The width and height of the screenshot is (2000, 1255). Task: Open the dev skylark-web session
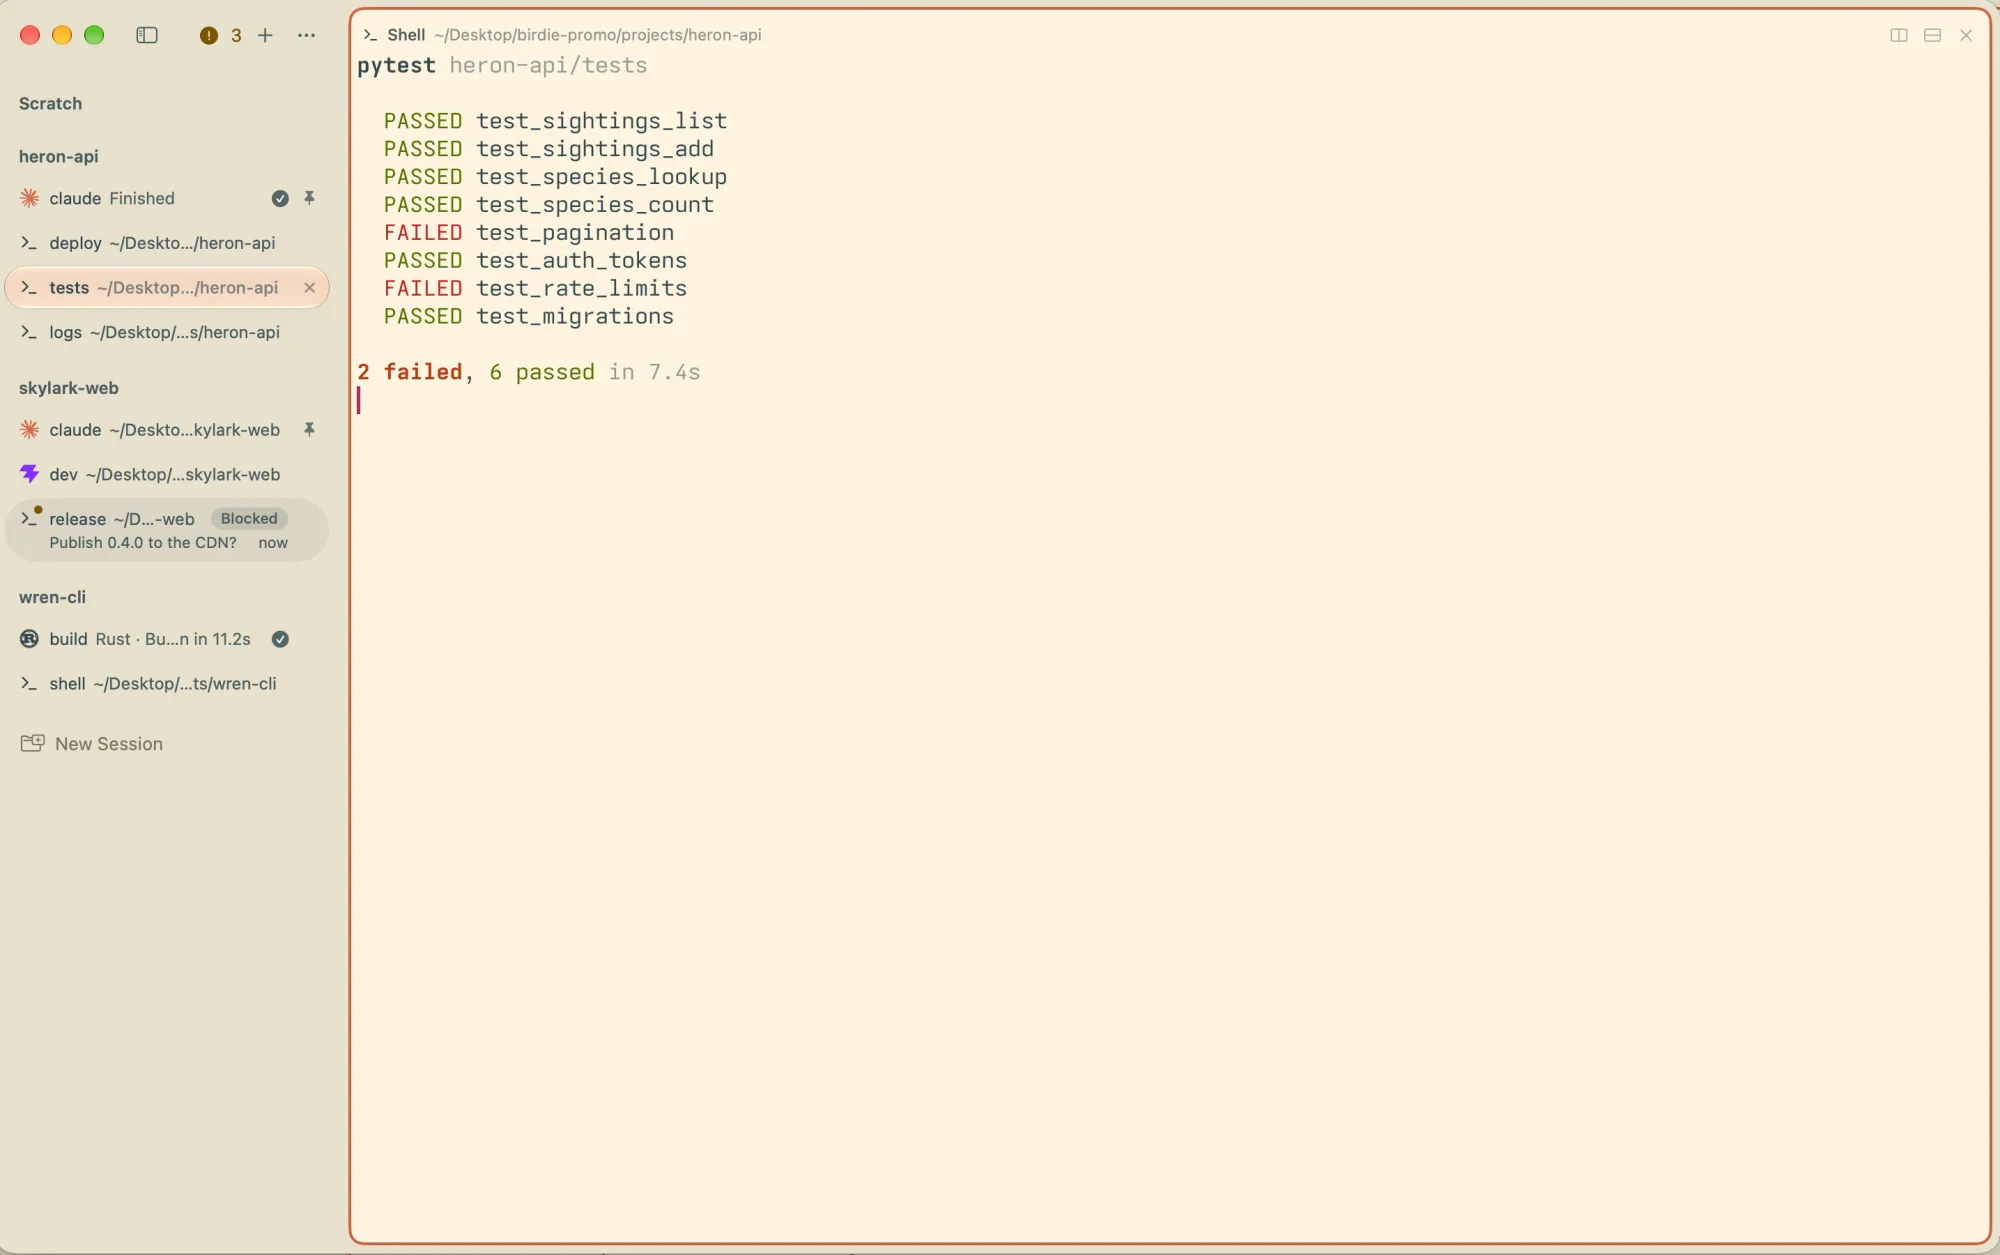coord(167,474)
